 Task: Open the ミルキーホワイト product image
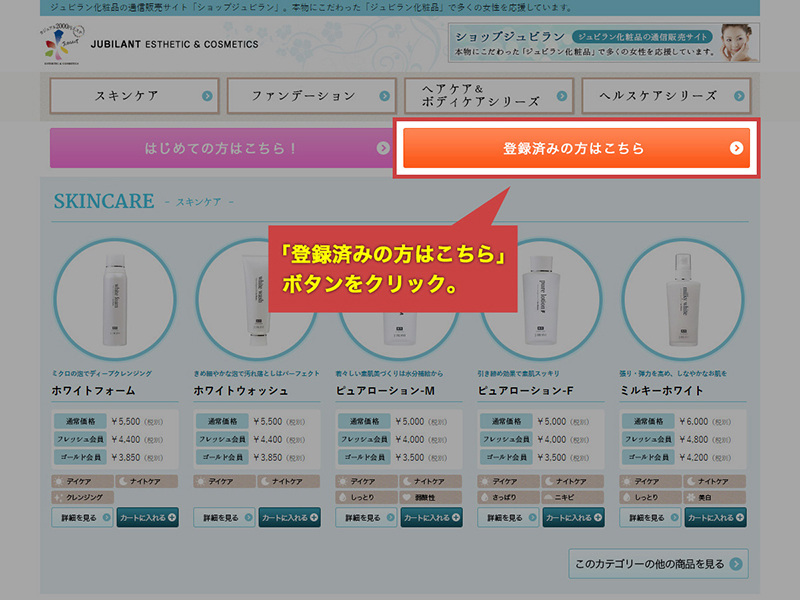click(x=683, y=299)
